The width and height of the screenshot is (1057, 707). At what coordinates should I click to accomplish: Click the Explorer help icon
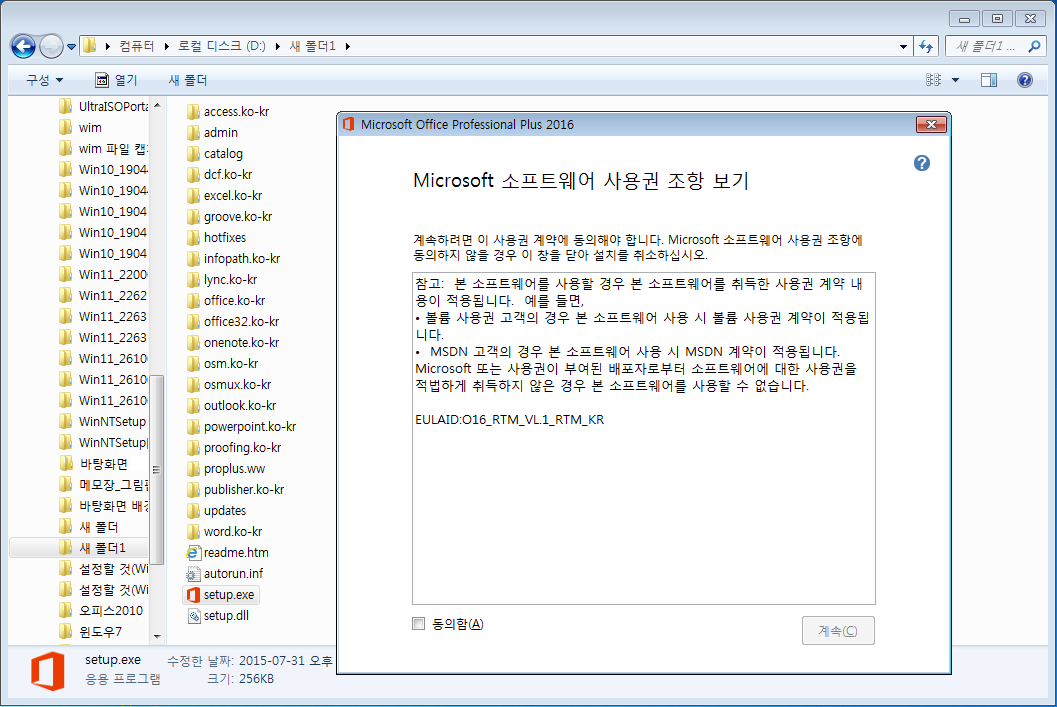(1025, 80)
